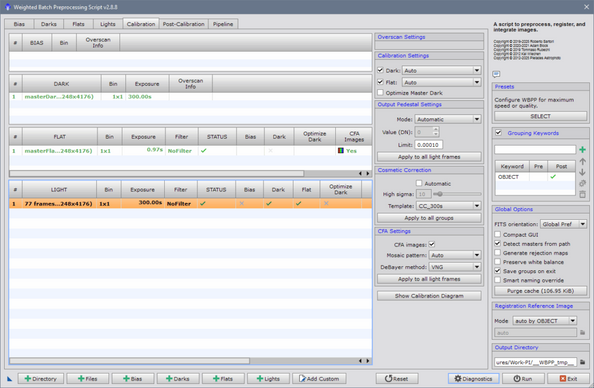Open the DeBayer method VNG dropdown
The image size is (594, 388).
[455, 267]
